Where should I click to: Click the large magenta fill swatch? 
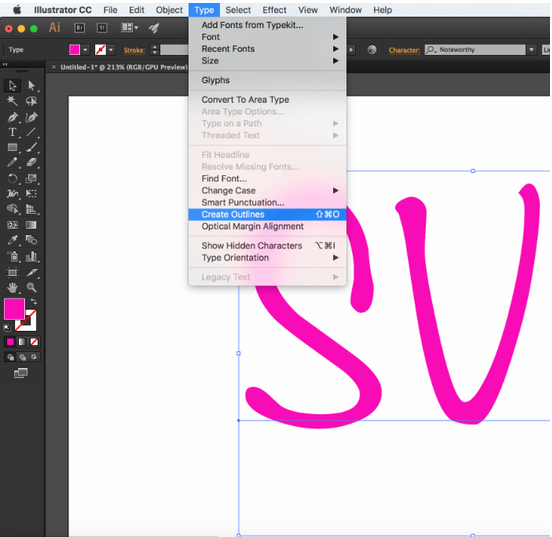coord(14,309)
